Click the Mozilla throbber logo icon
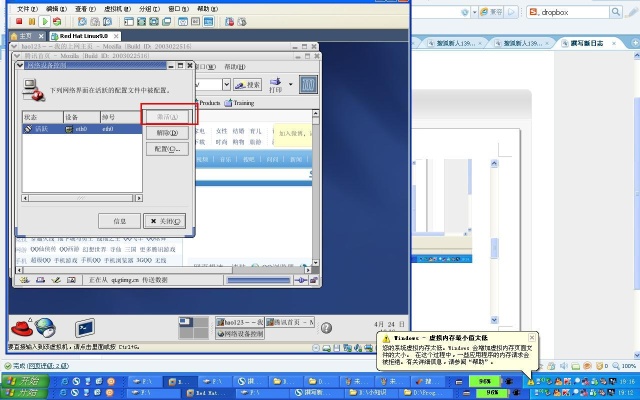The width and height of the screenshot is (640, 400). [308, 85]
